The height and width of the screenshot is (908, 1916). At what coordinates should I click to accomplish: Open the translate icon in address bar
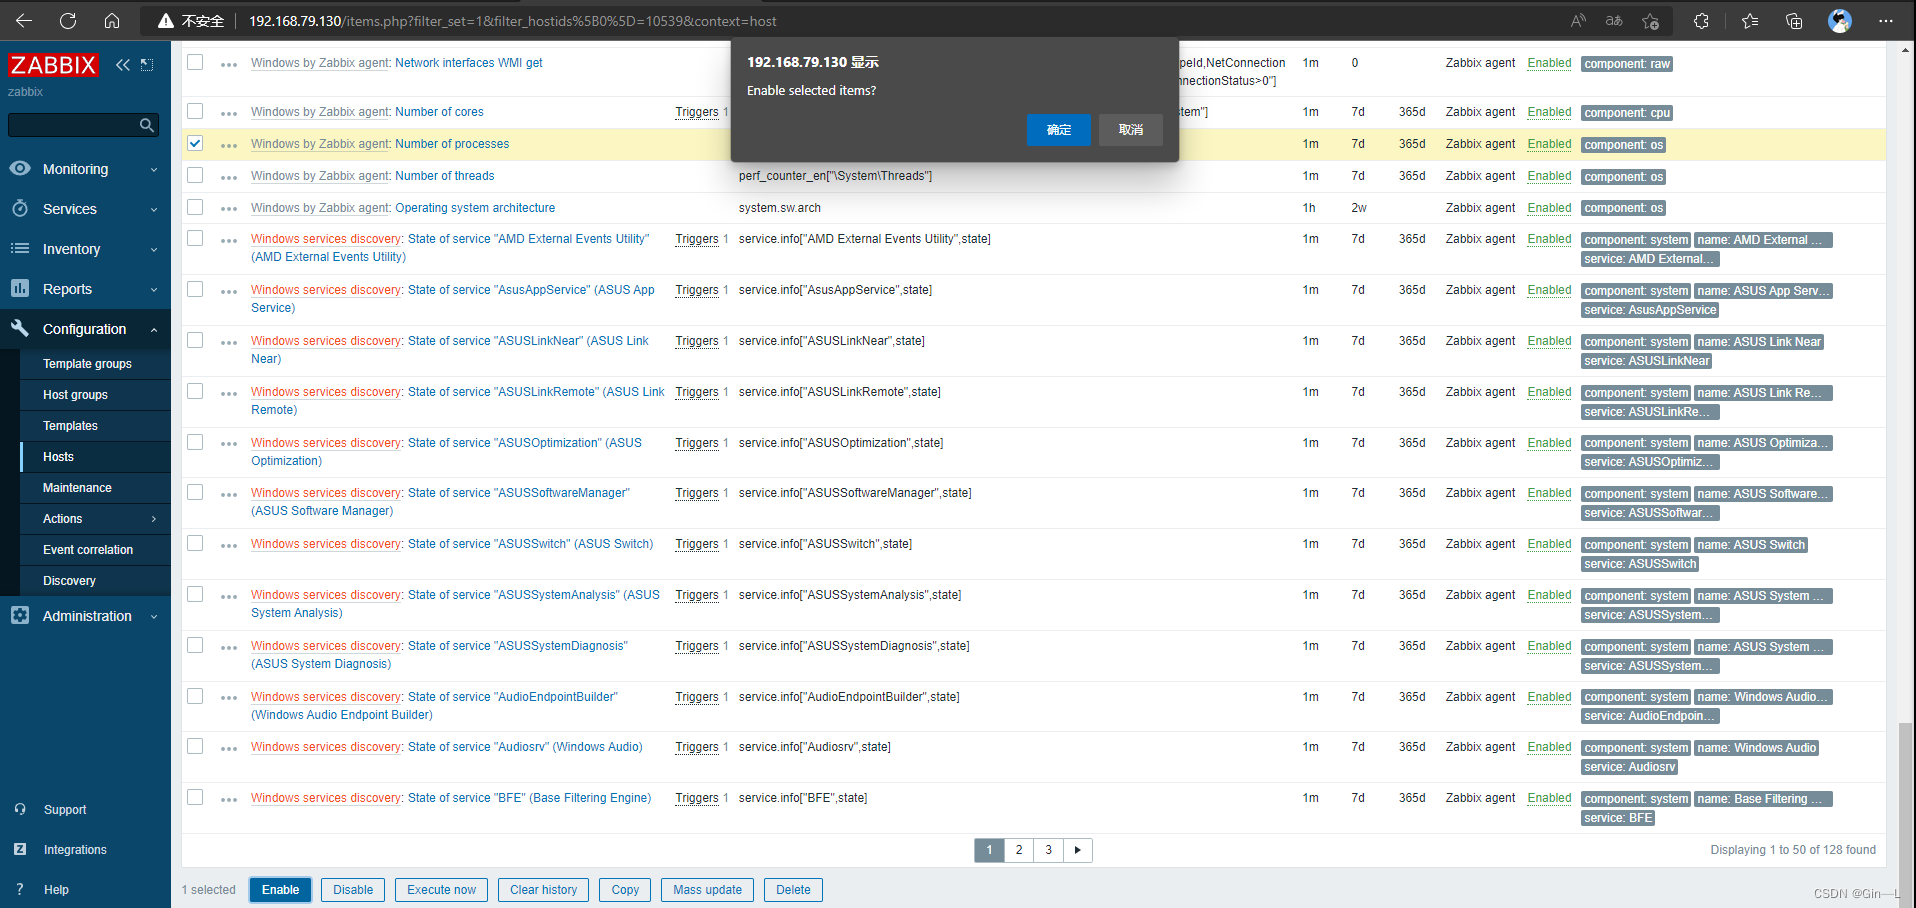[1614, 21]
